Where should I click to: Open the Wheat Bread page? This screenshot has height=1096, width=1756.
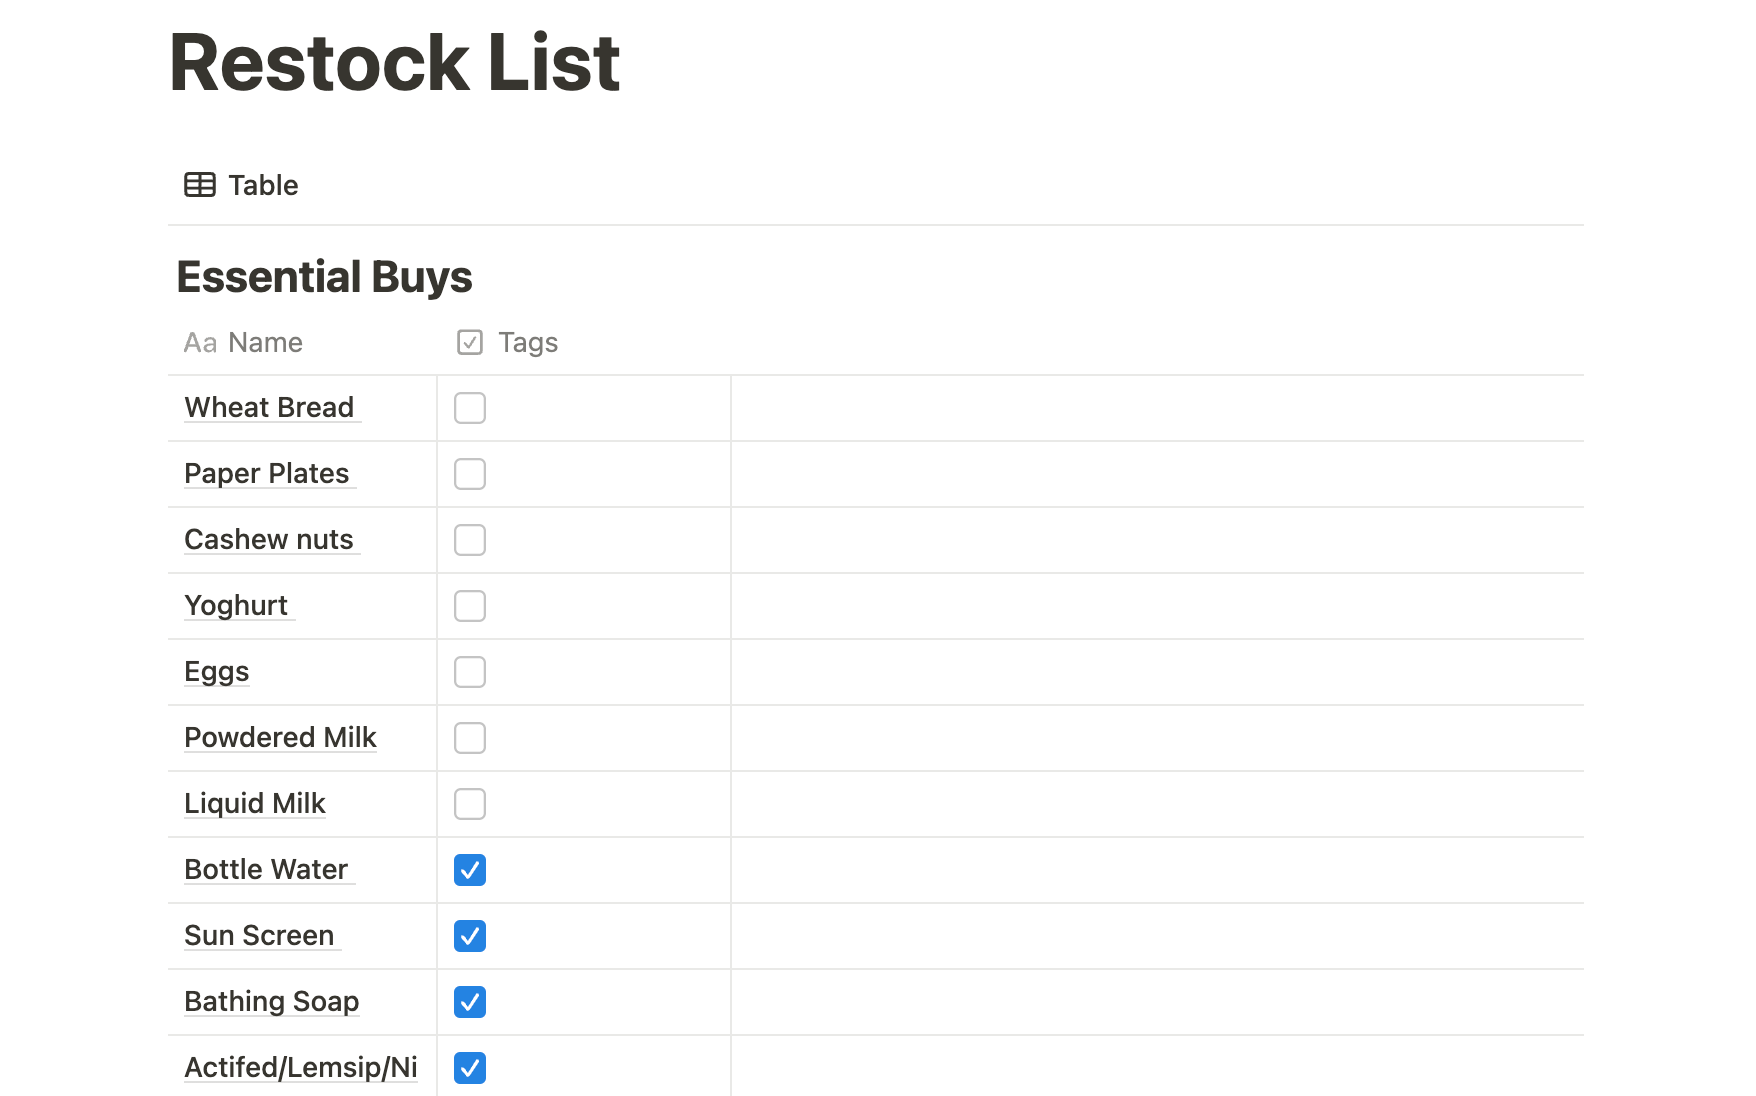269,408
